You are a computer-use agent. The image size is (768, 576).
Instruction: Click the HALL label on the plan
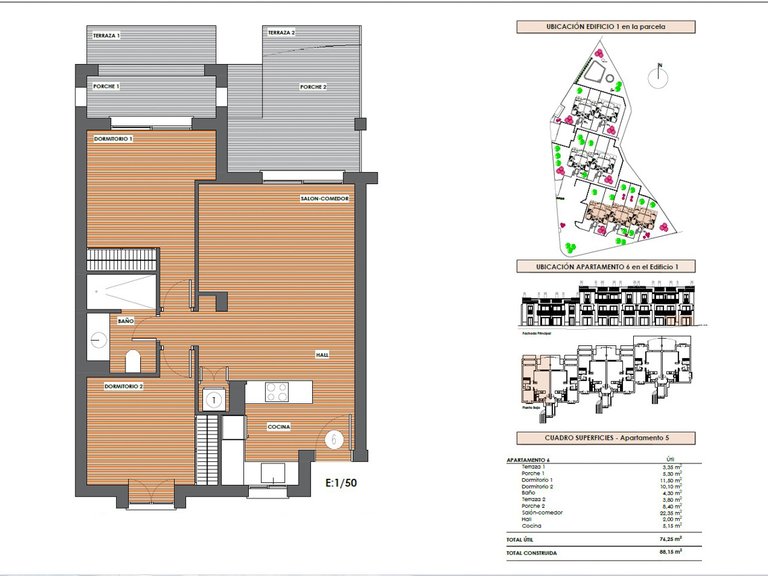coord(322,355)
